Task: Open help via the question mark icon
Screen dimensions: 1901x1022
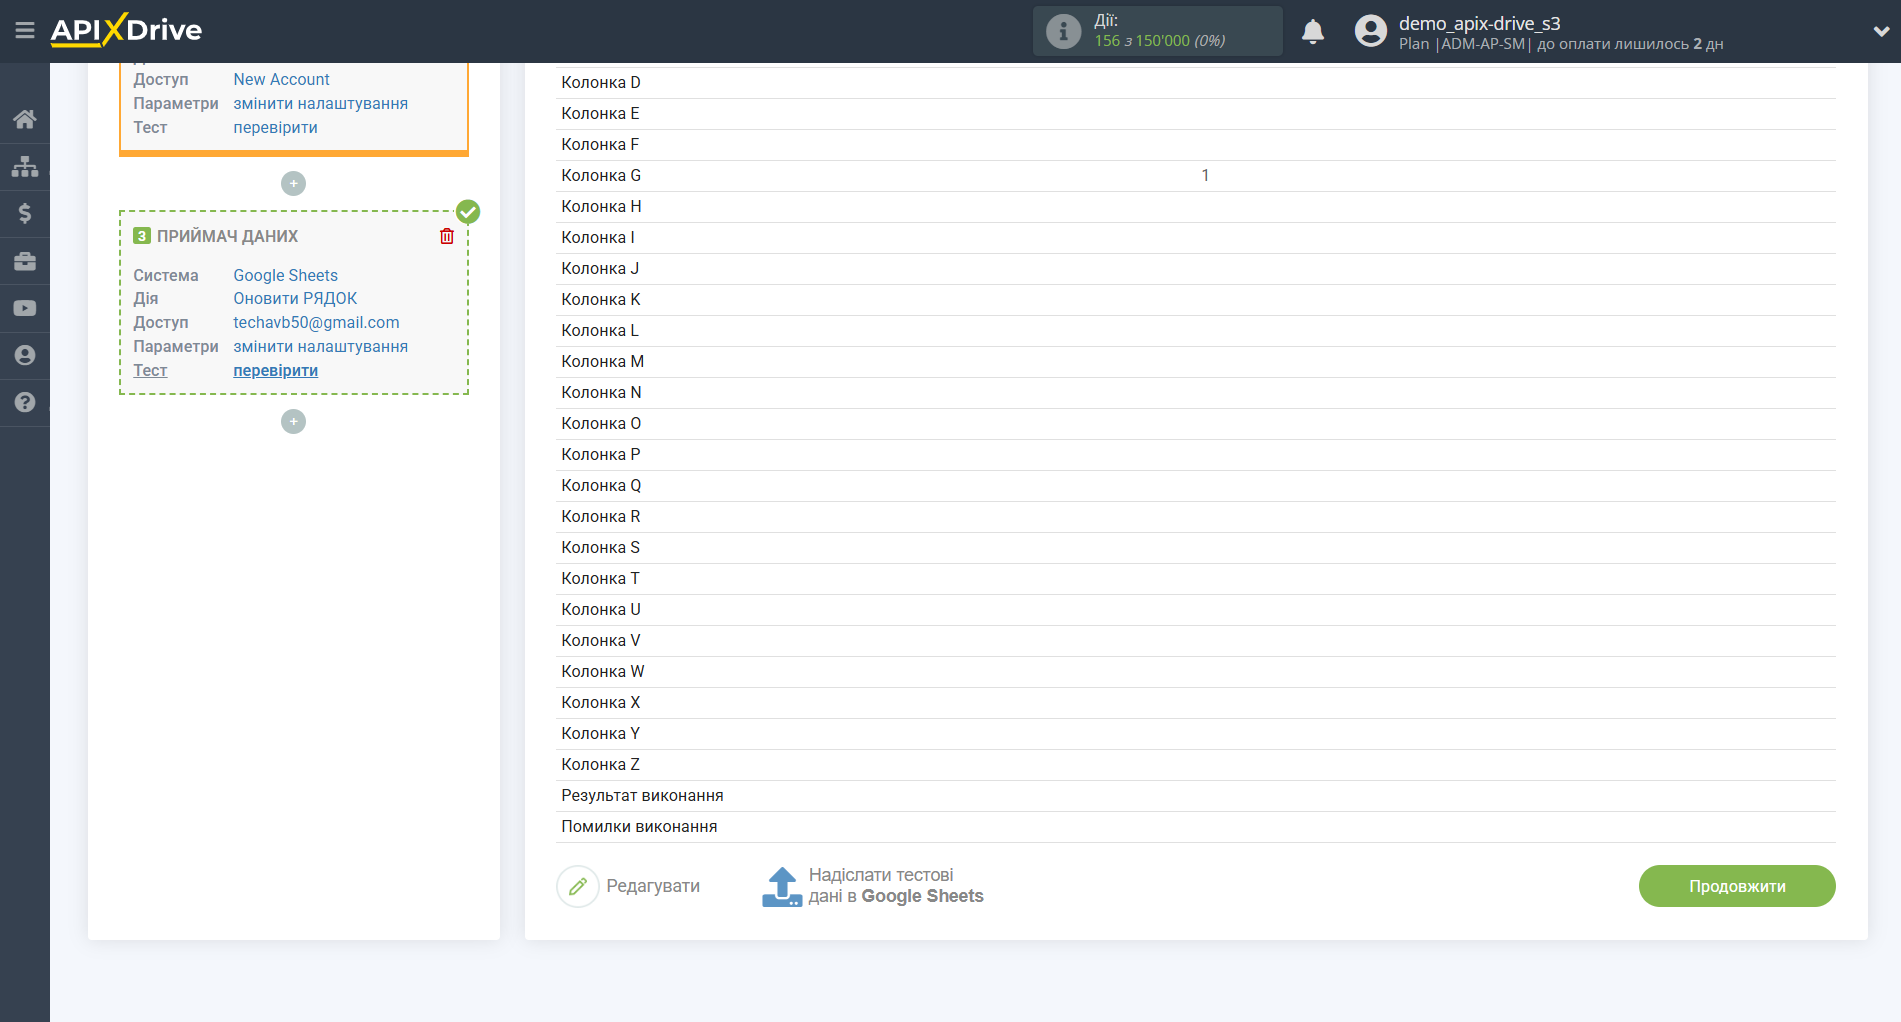Action: click(25, 402)
